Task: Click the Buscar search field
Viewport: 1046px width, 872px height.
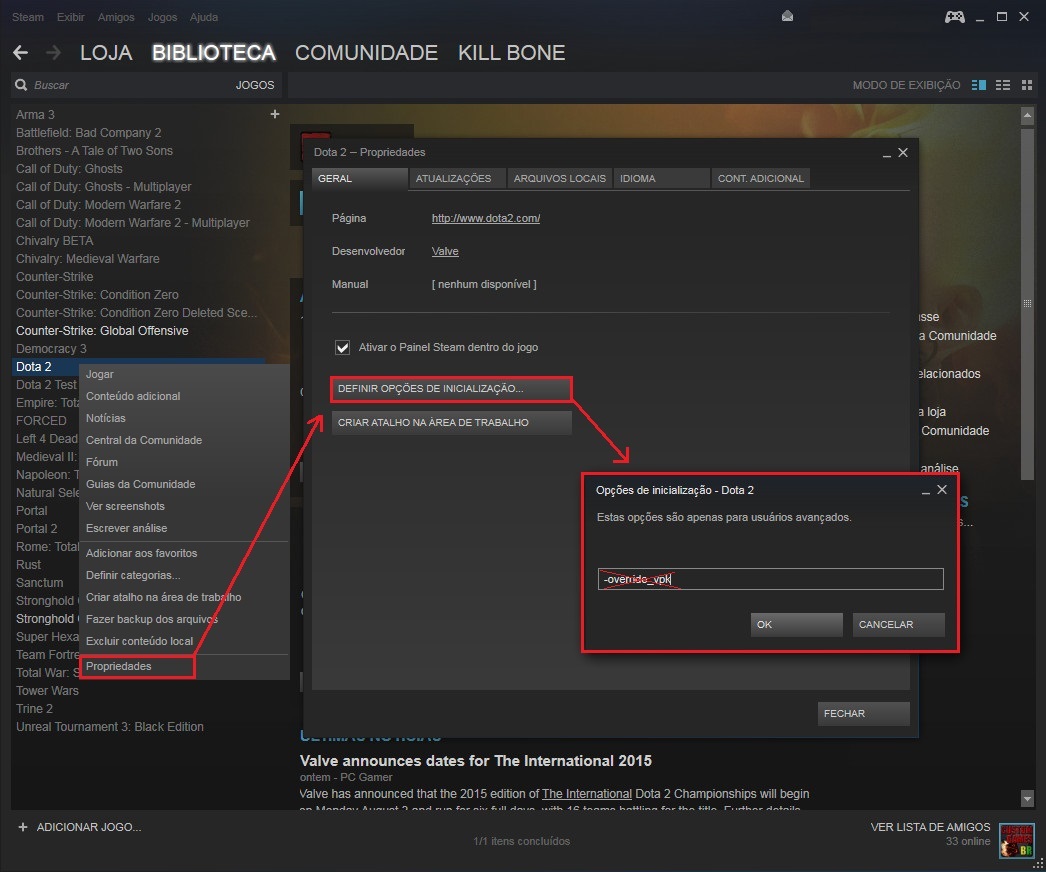Action: [127, 85]
